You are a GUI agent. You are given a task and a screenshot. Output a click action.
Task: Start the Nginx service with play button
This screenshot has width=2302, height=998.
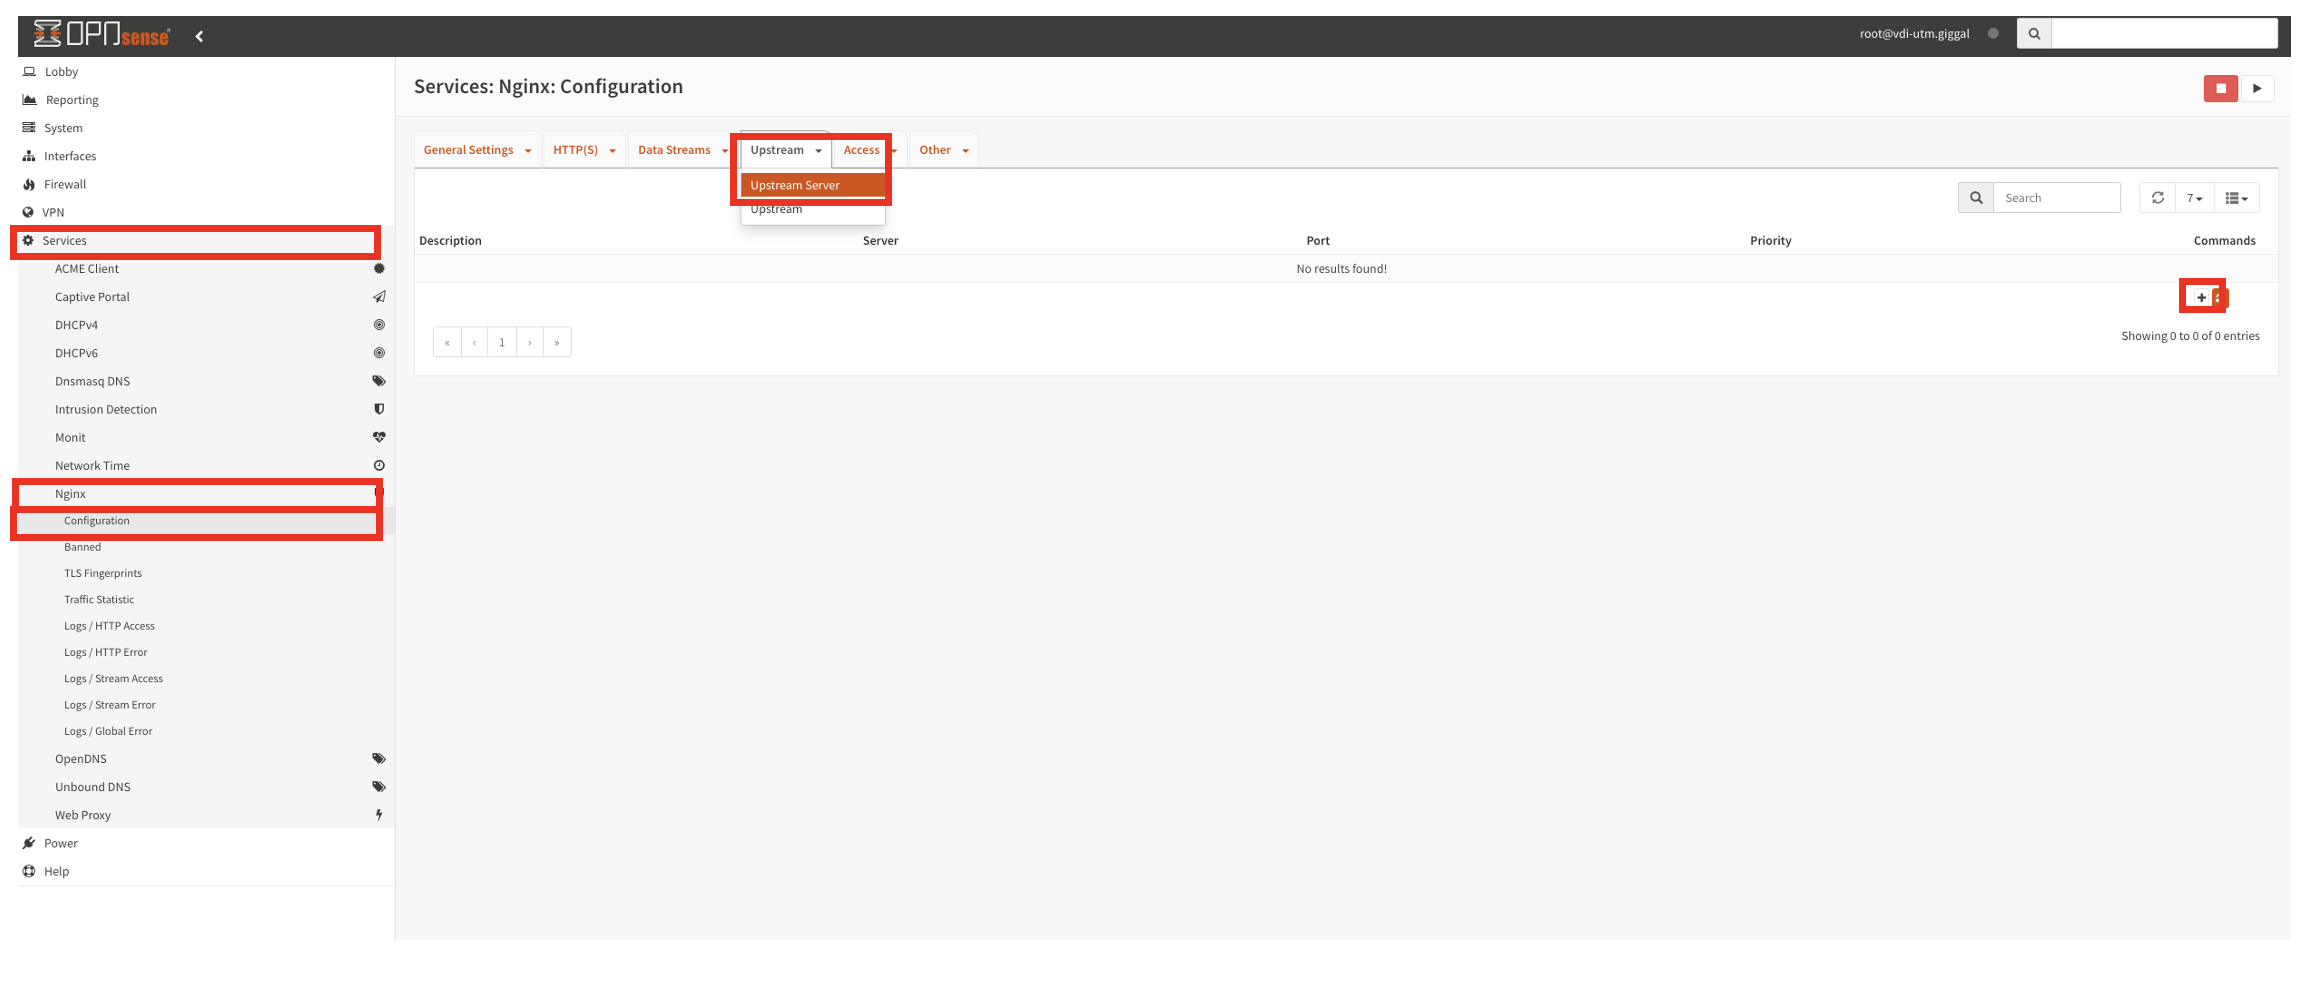point(2257,88)
